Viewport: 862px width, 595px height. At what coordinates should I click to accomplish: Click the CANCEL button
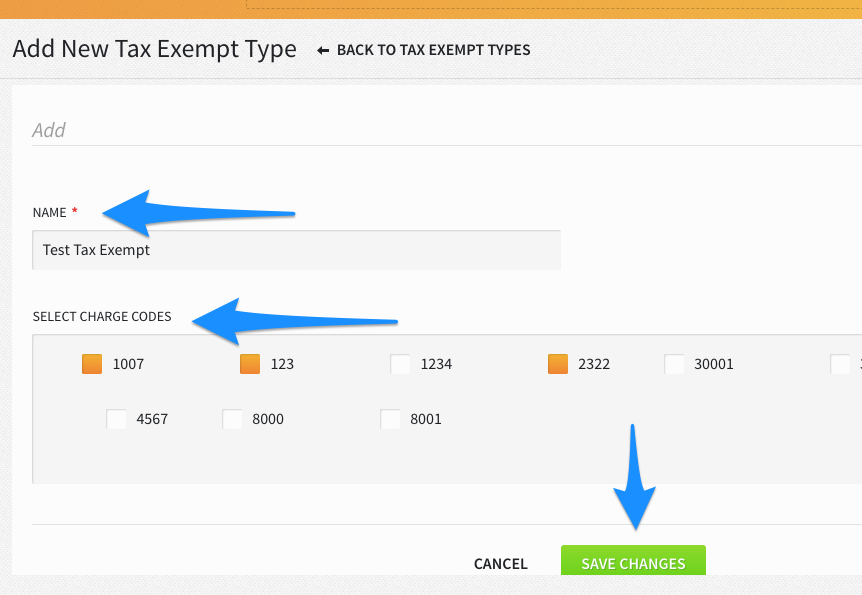point(500,563)
